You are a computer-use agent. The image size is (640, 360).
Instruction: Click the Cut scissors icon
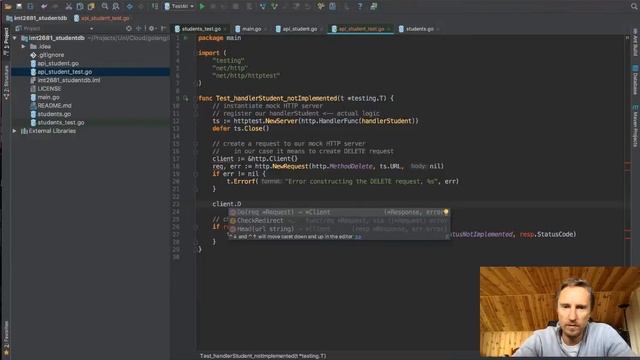coord(69,7)
